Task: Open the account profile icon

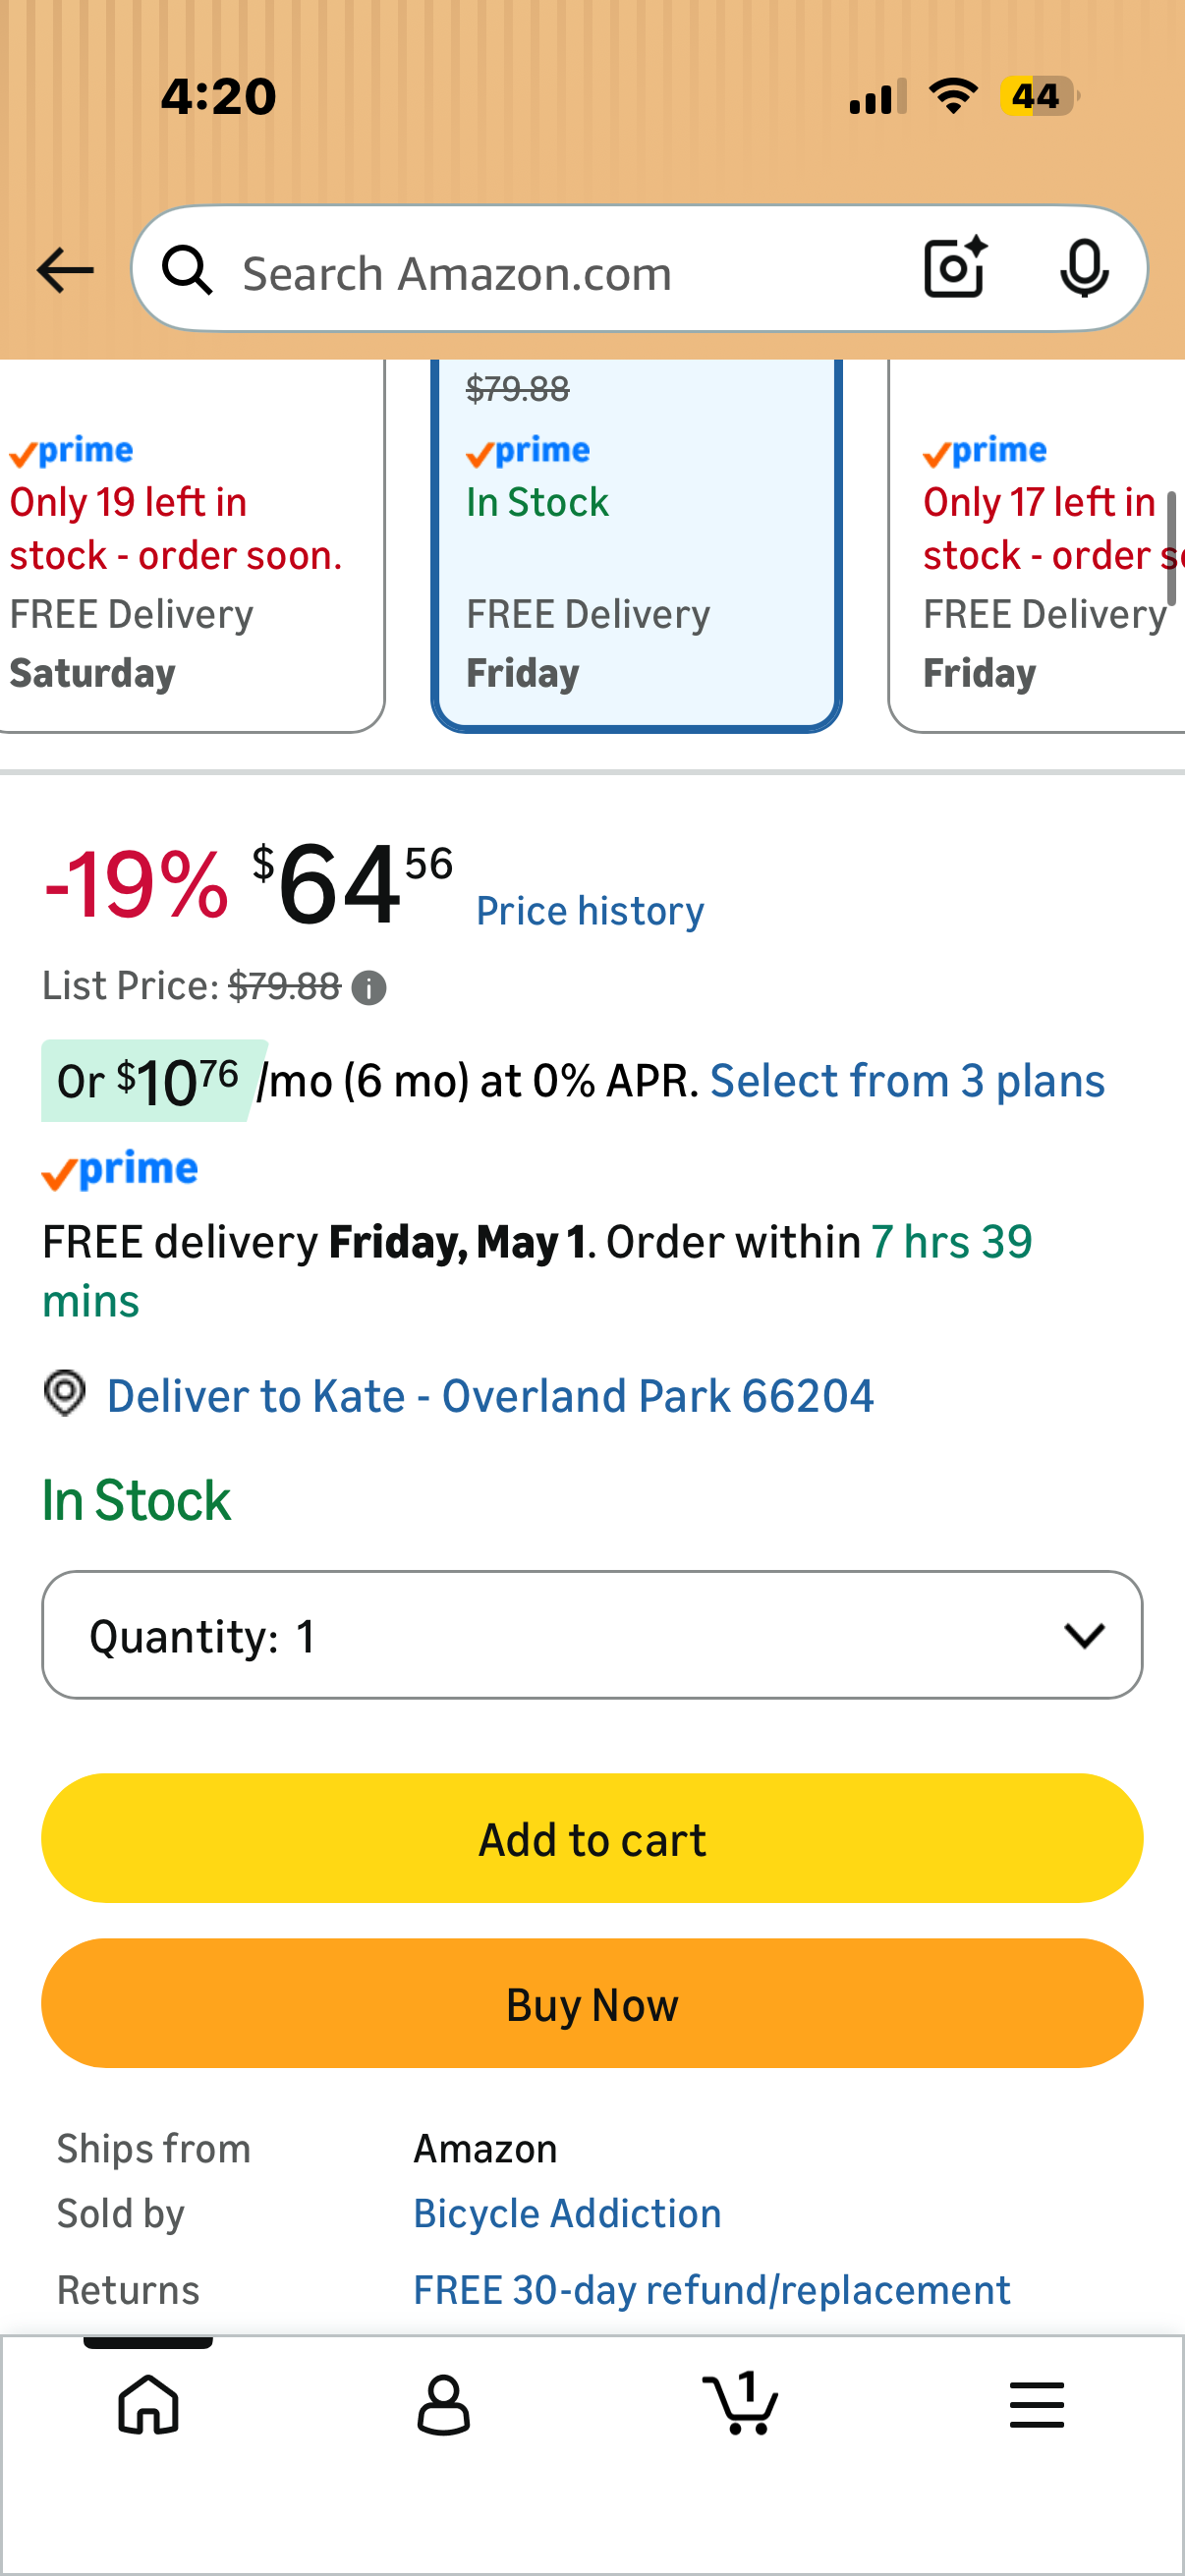Action: pos(443,2403)
